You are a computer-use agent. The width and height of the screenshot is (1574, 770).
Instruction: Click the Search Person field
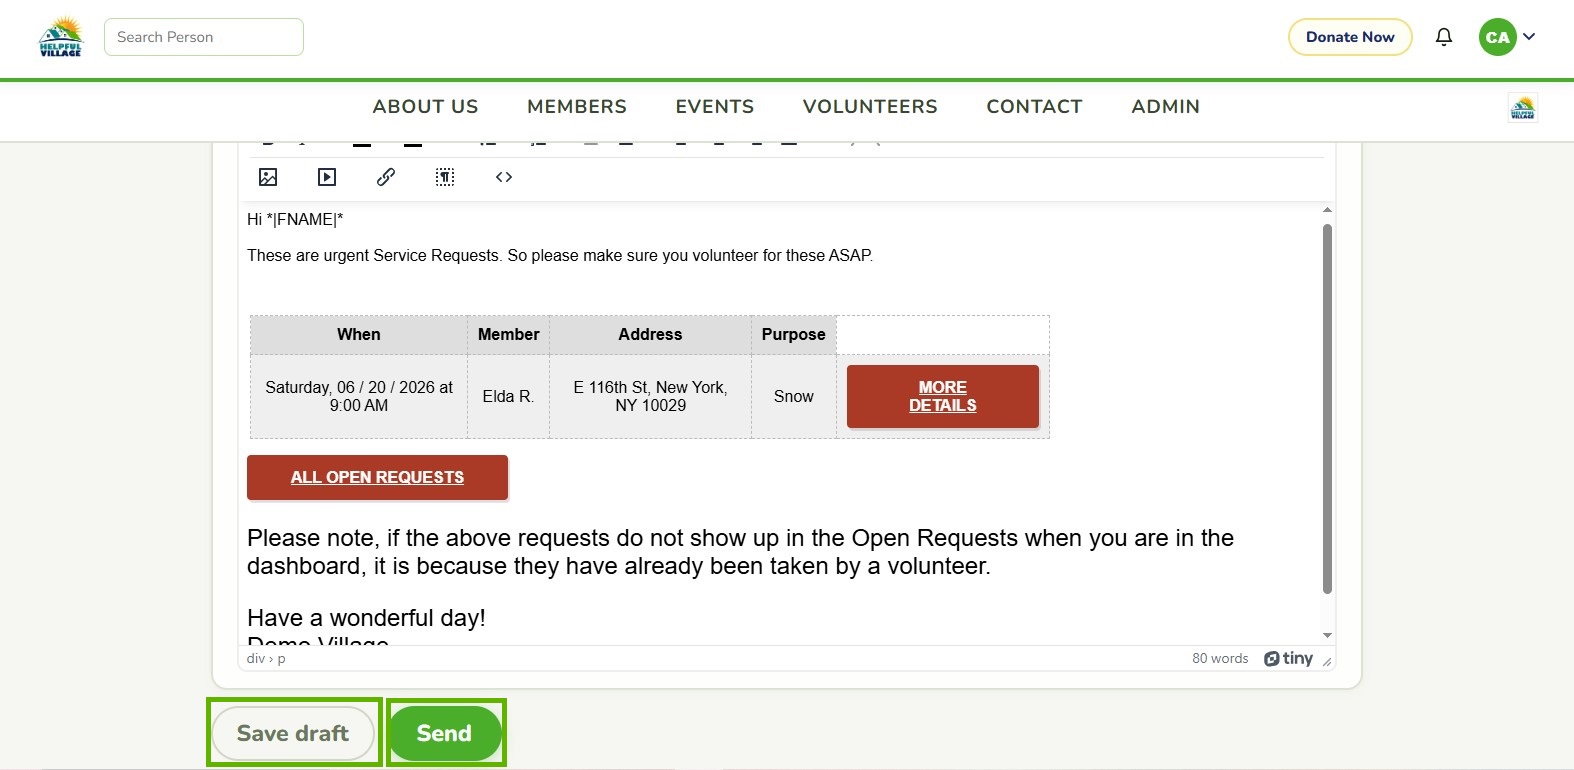(x=204, y=37)
